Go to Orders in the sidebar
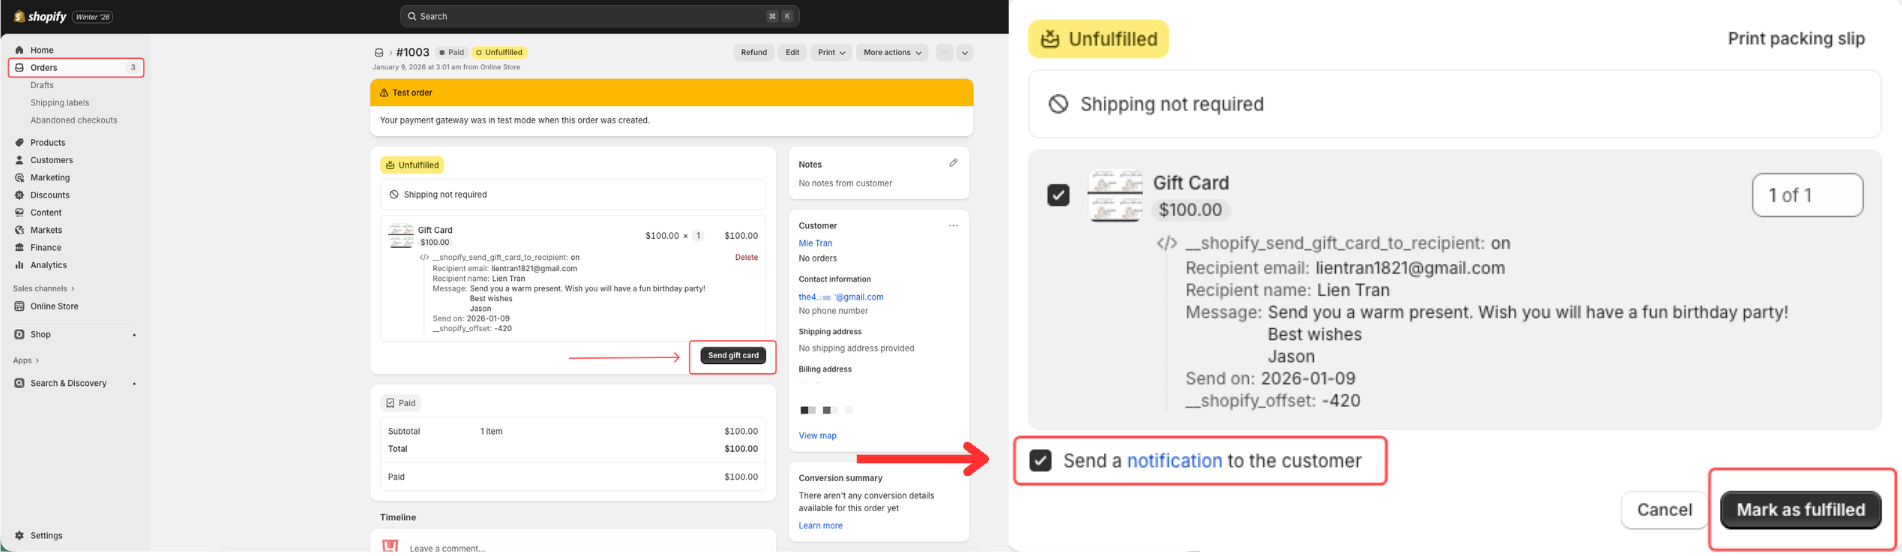1902x556 pixels. click(x=44, y=68)
